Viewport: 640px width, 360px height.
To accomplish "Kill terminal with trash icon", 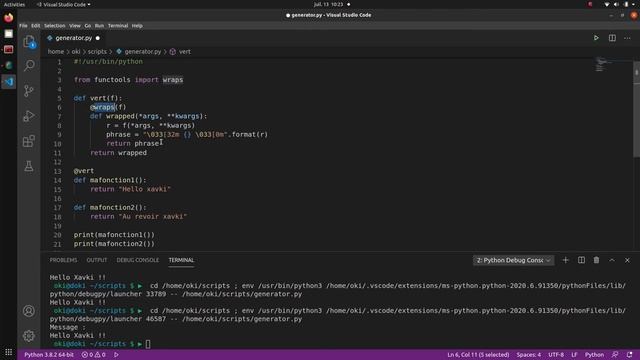I will [x=596, y=260].
